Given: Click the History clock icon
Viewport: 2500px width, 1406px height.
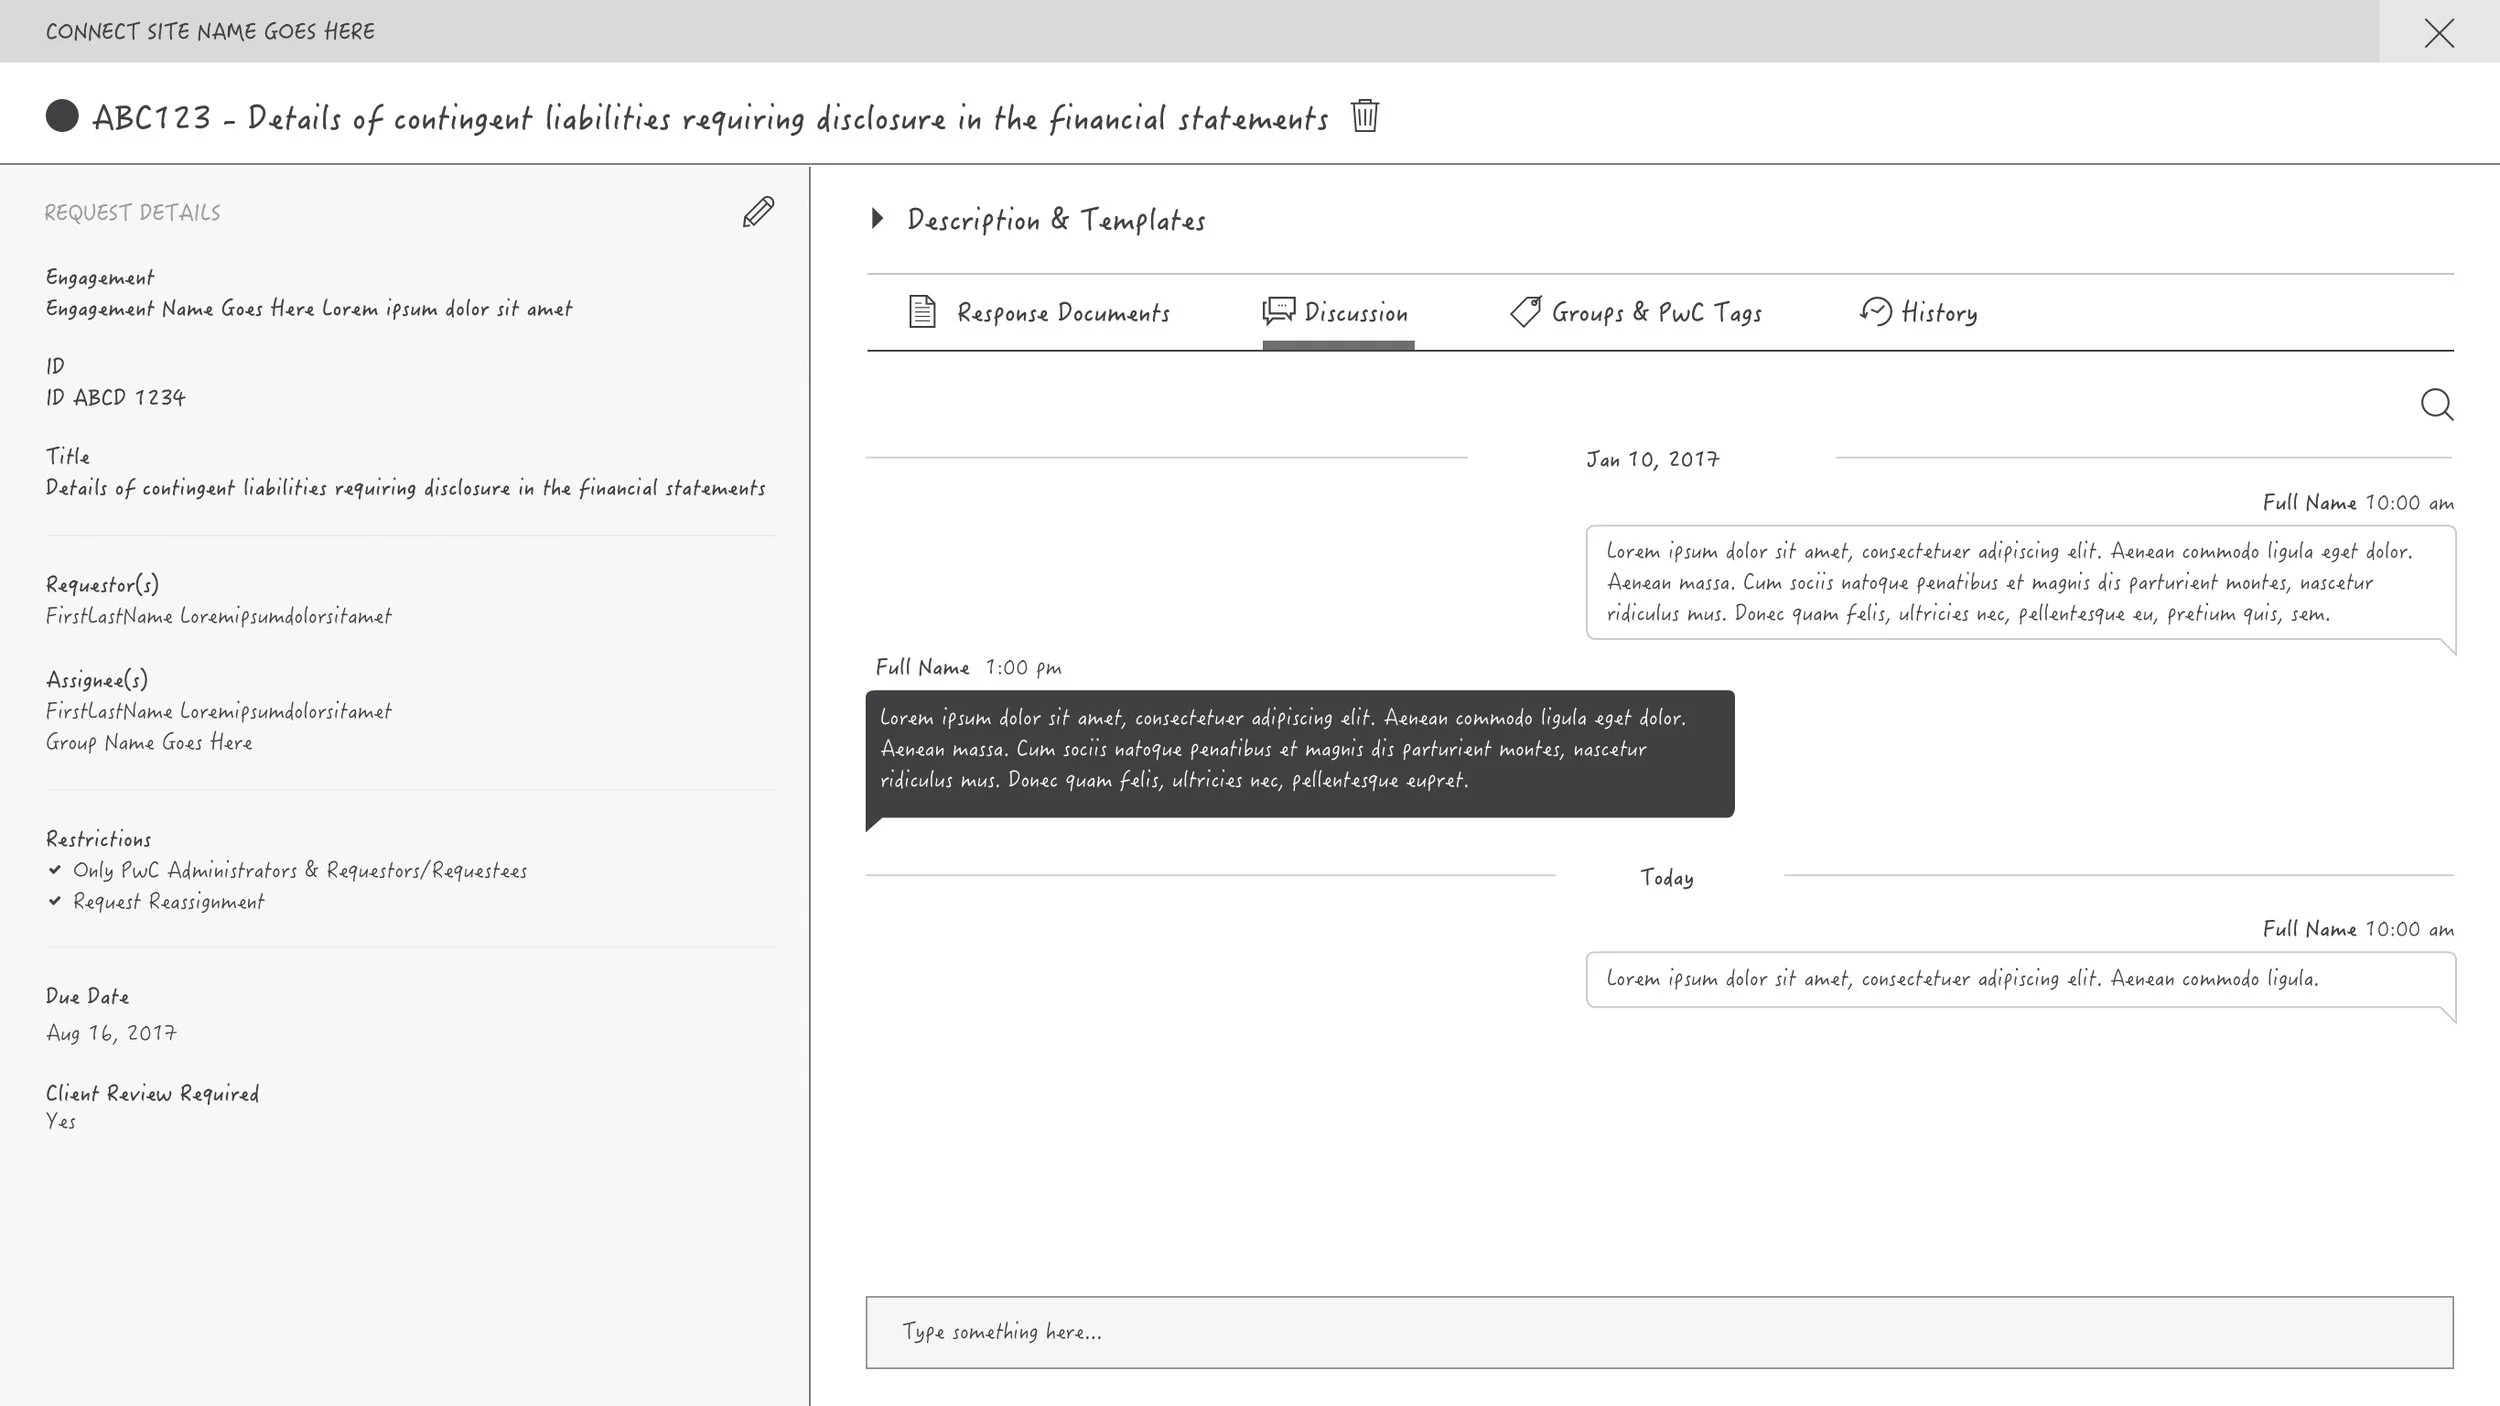Looking at the screenshot, I should pos(1876,311).
